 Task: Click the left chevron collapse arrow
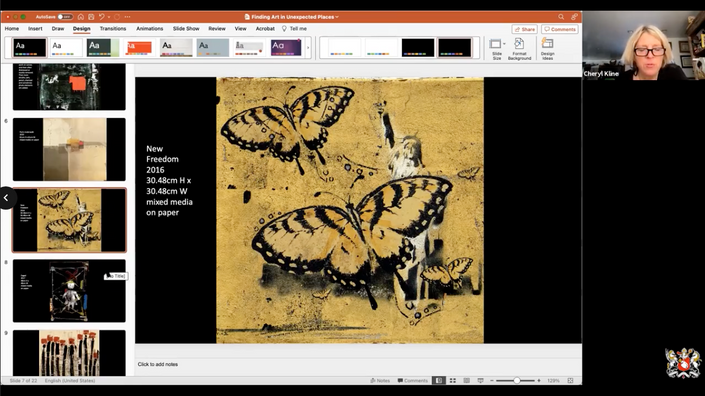[x=6, y=198]
